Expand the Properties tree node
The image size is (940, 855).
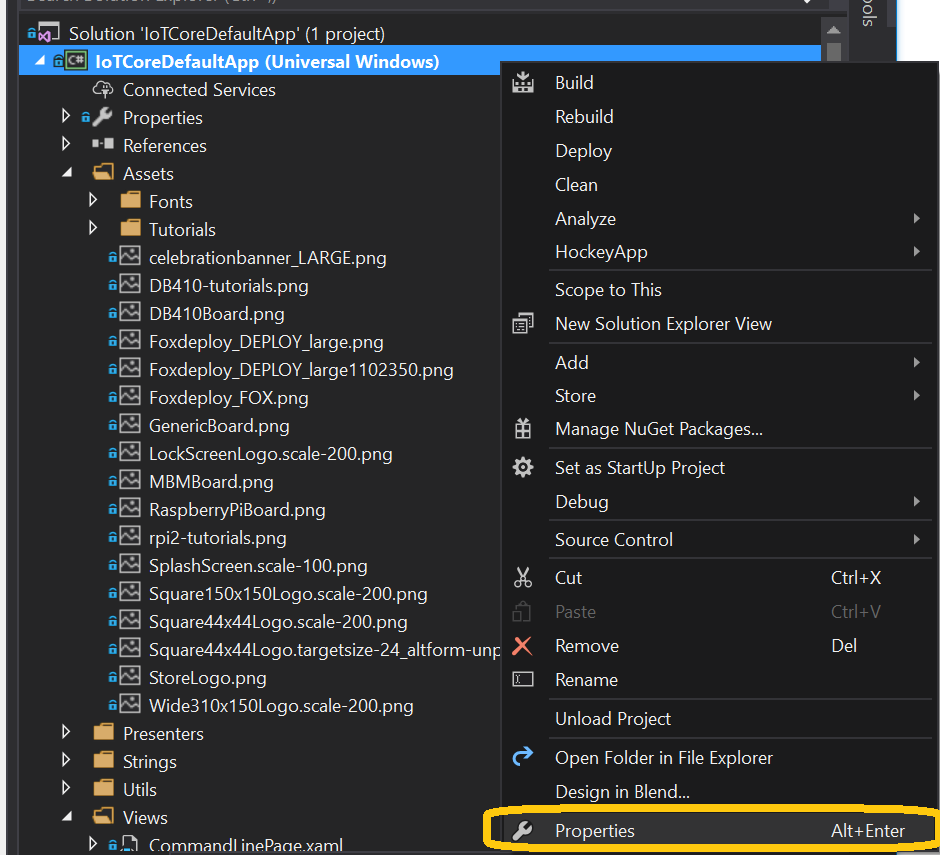pos(66,116)
